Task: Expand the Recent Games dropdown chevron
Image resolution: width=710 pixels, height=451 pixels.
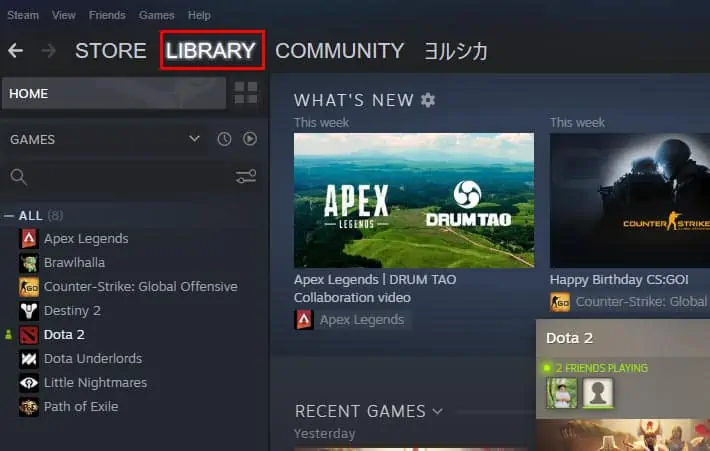Action: [x=437, y=411]
